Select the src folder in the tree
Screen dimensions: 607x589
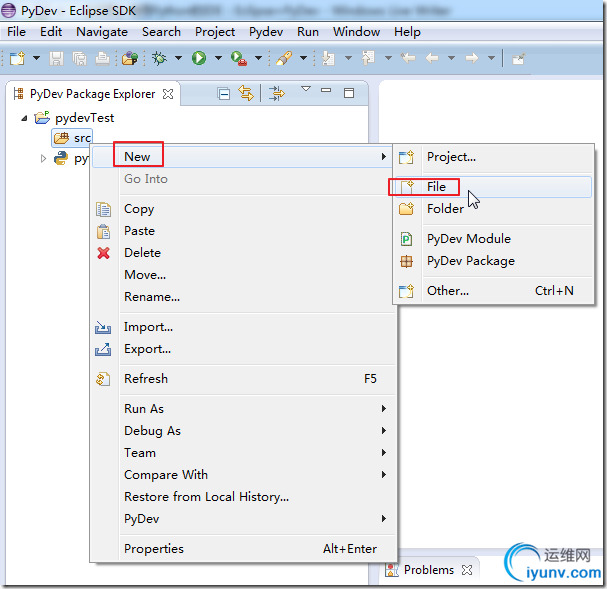[72, 138]
